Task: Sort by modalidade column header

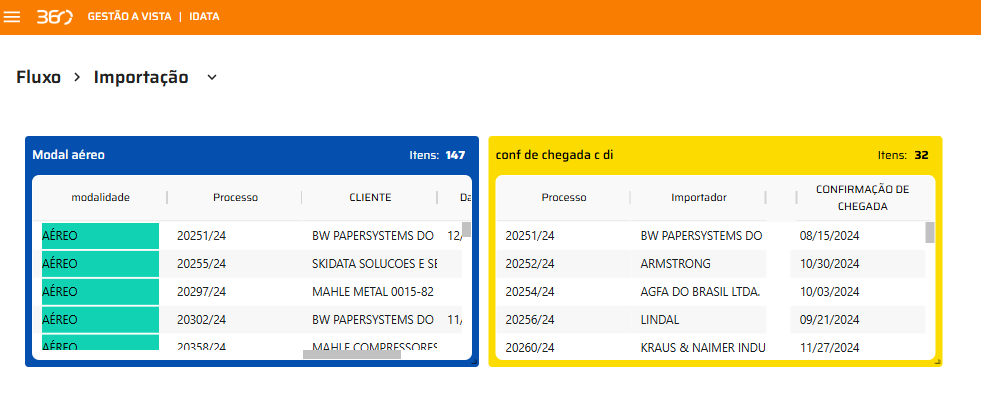Action: tap(101, 198)
